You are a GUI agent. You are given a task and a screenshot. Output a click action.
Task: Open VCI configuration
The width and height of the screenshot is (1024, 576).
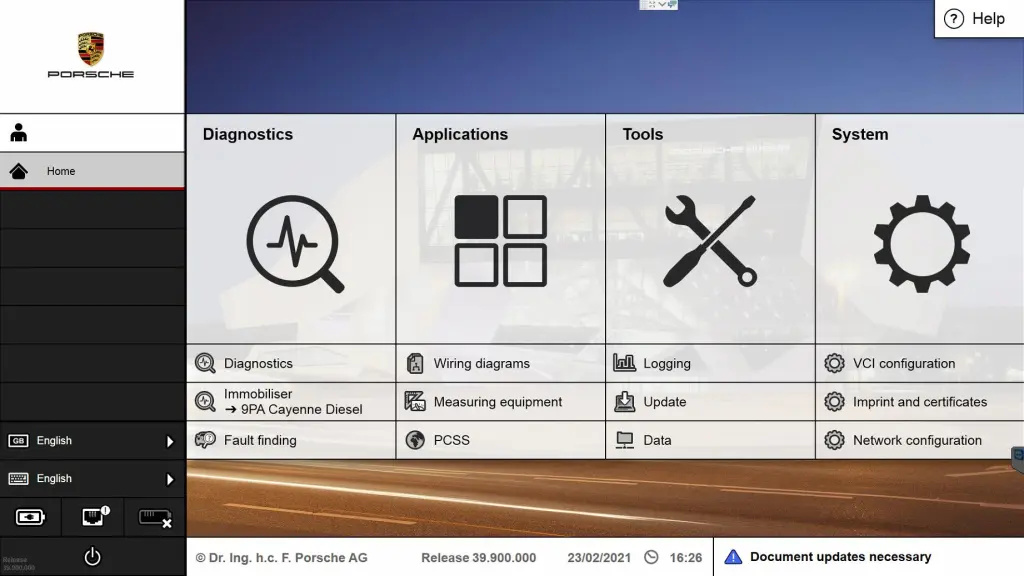903,364
